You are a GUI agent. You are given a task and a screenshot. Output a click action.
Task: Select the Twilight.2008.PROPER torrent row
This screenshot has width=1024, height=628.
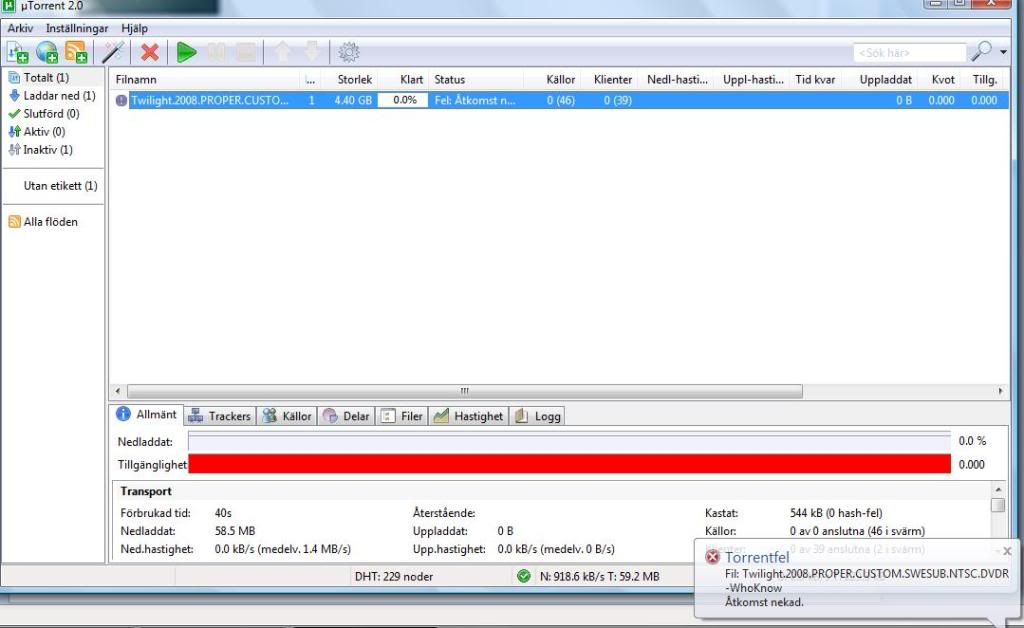coord(210,100)
